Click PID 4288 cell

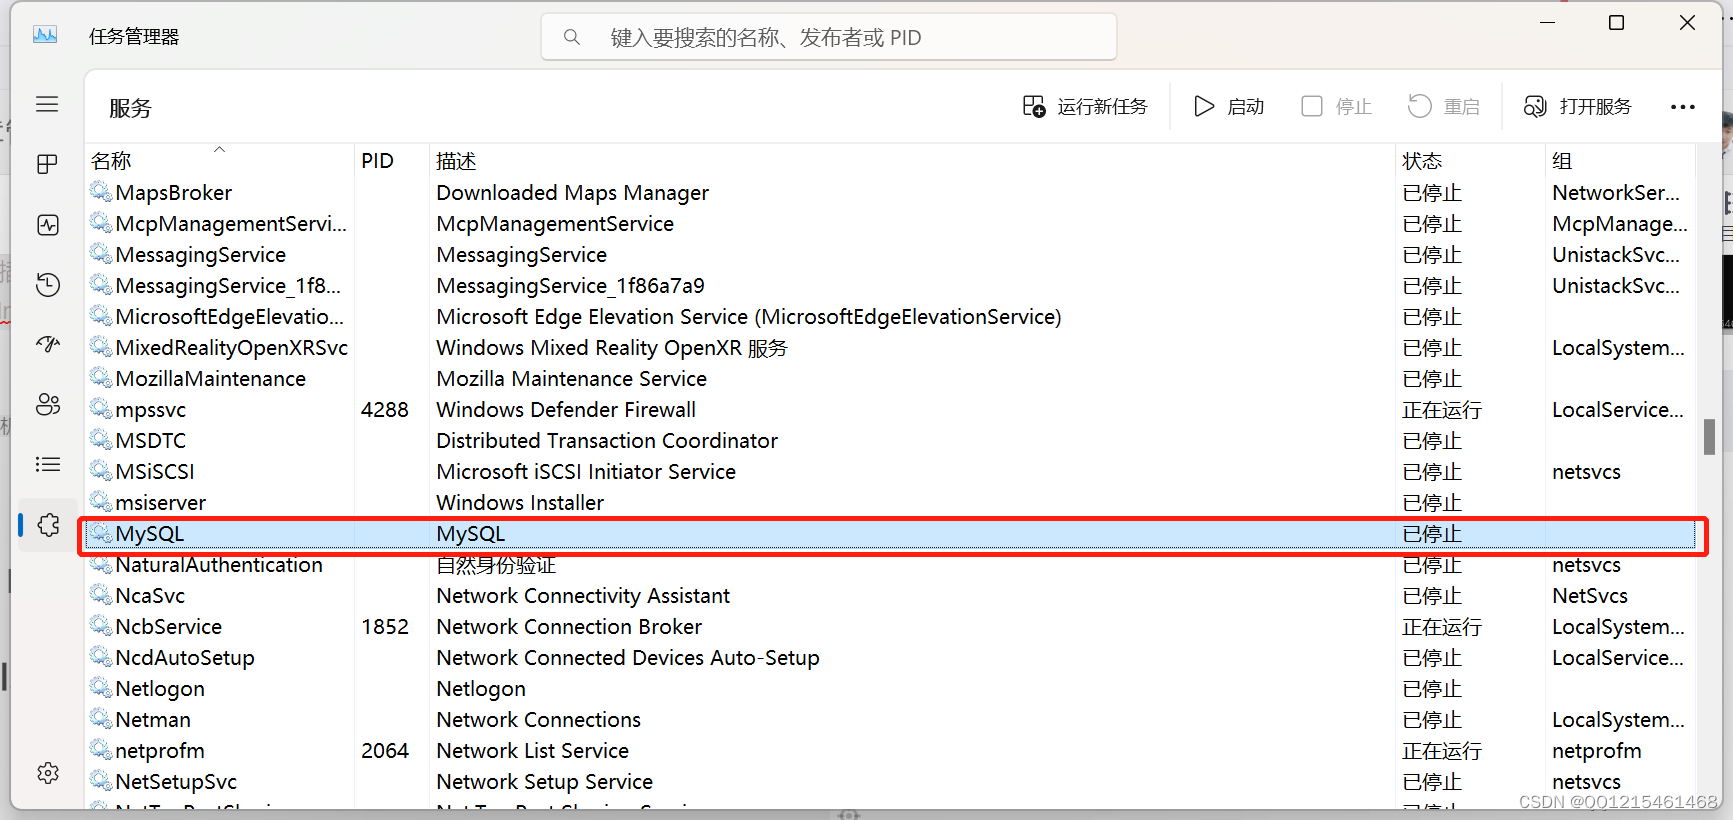(385, 410)
